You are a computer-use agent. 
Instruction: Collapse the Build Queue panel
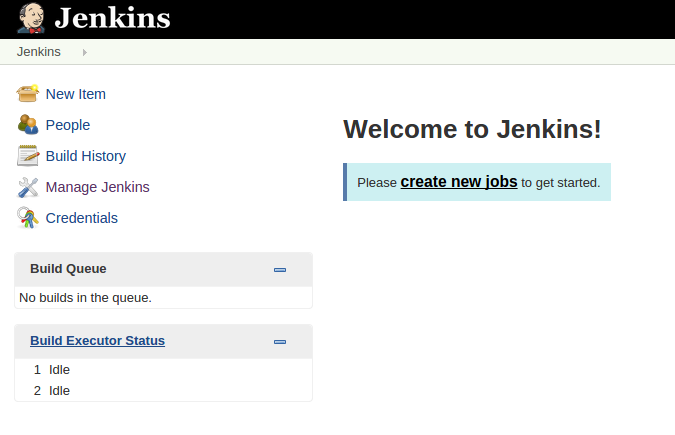[x=280, y=270]
